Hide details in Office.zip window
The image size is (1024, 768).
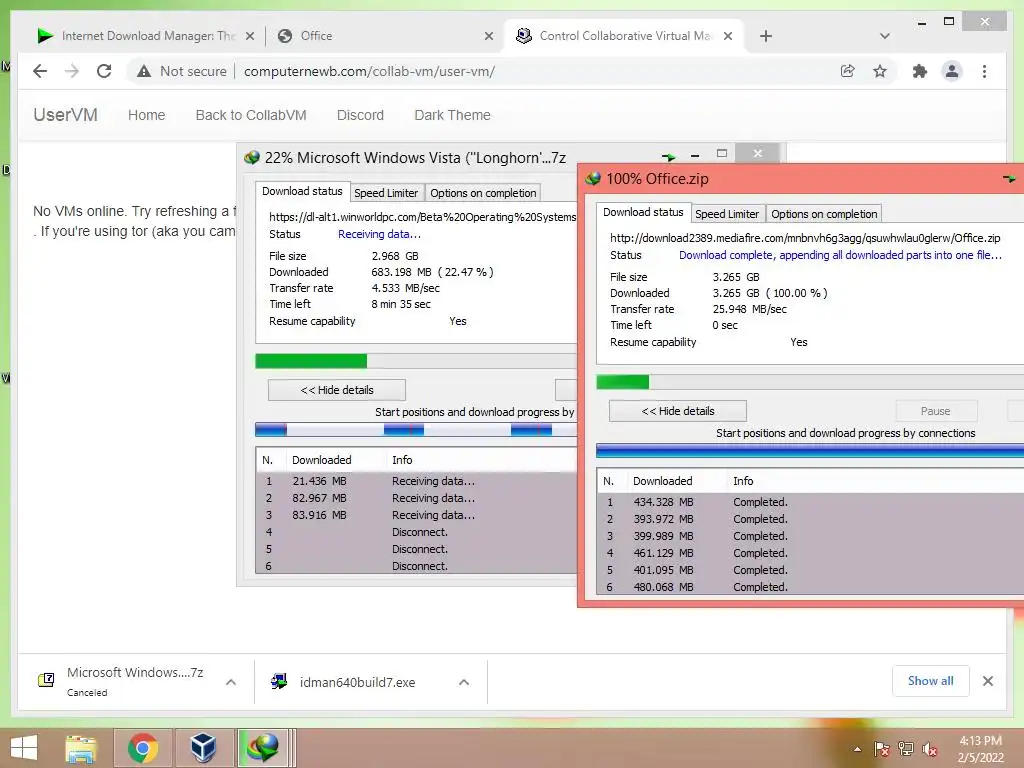pos(677,411)
